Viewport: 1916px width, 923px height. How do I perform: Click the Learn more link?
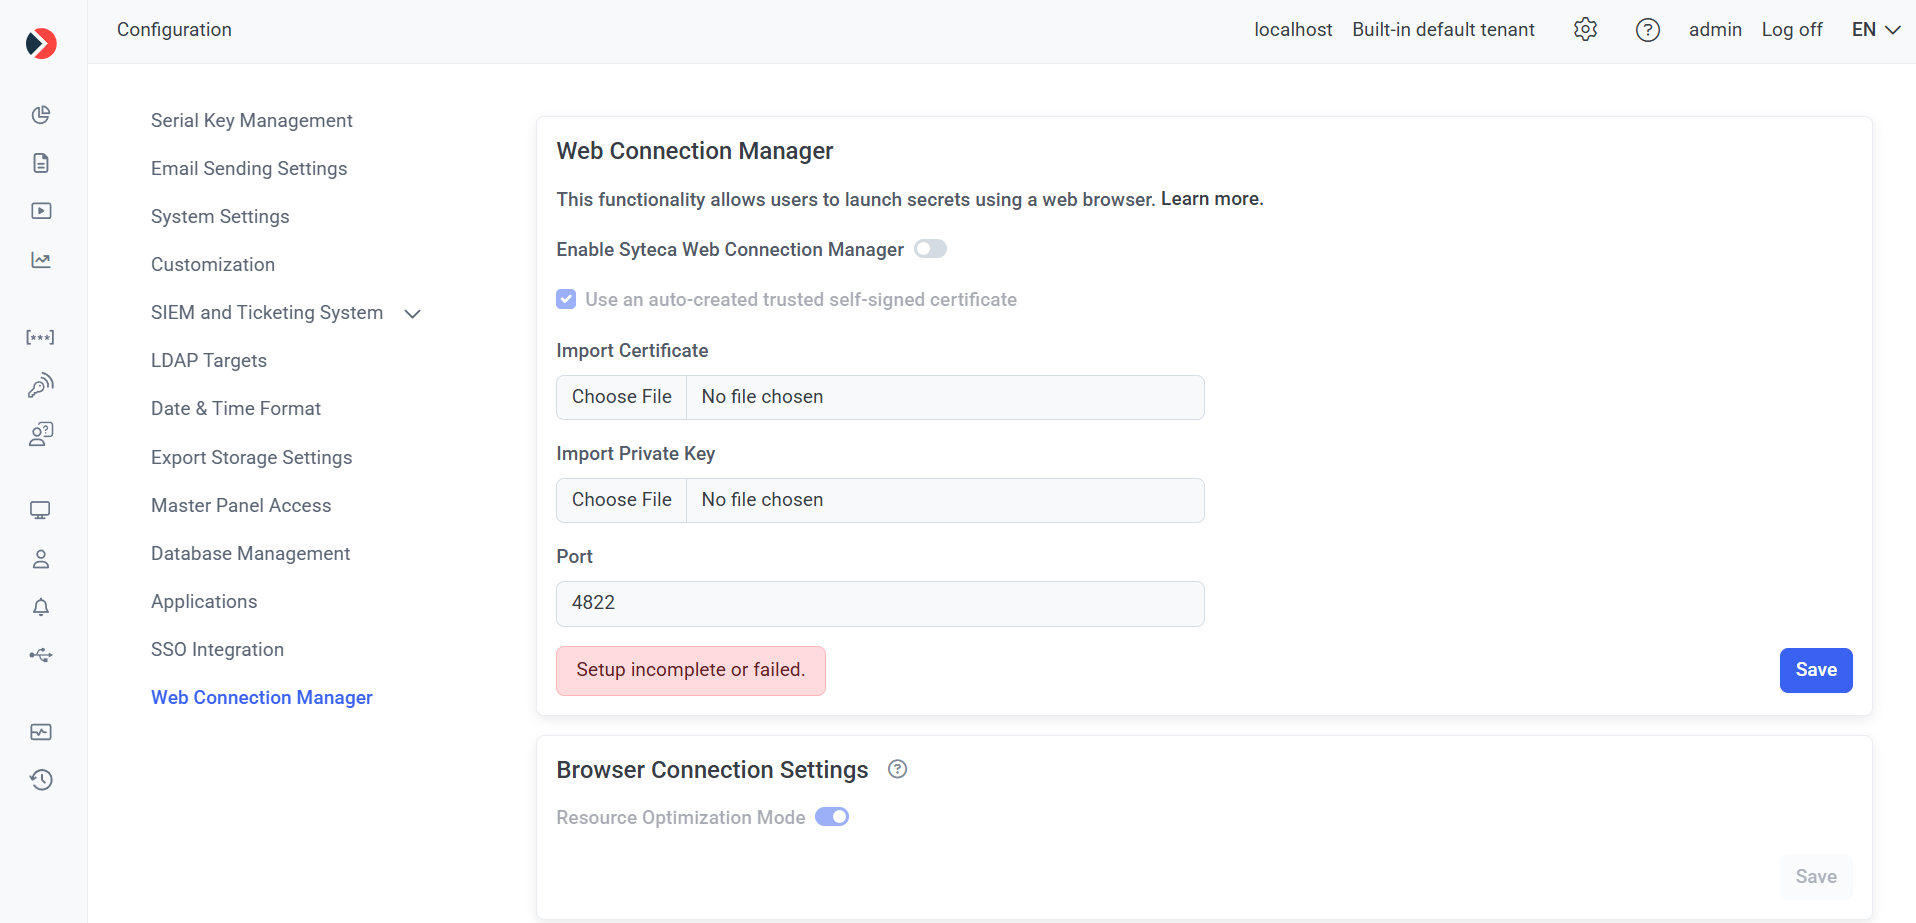click(1210, 198)
